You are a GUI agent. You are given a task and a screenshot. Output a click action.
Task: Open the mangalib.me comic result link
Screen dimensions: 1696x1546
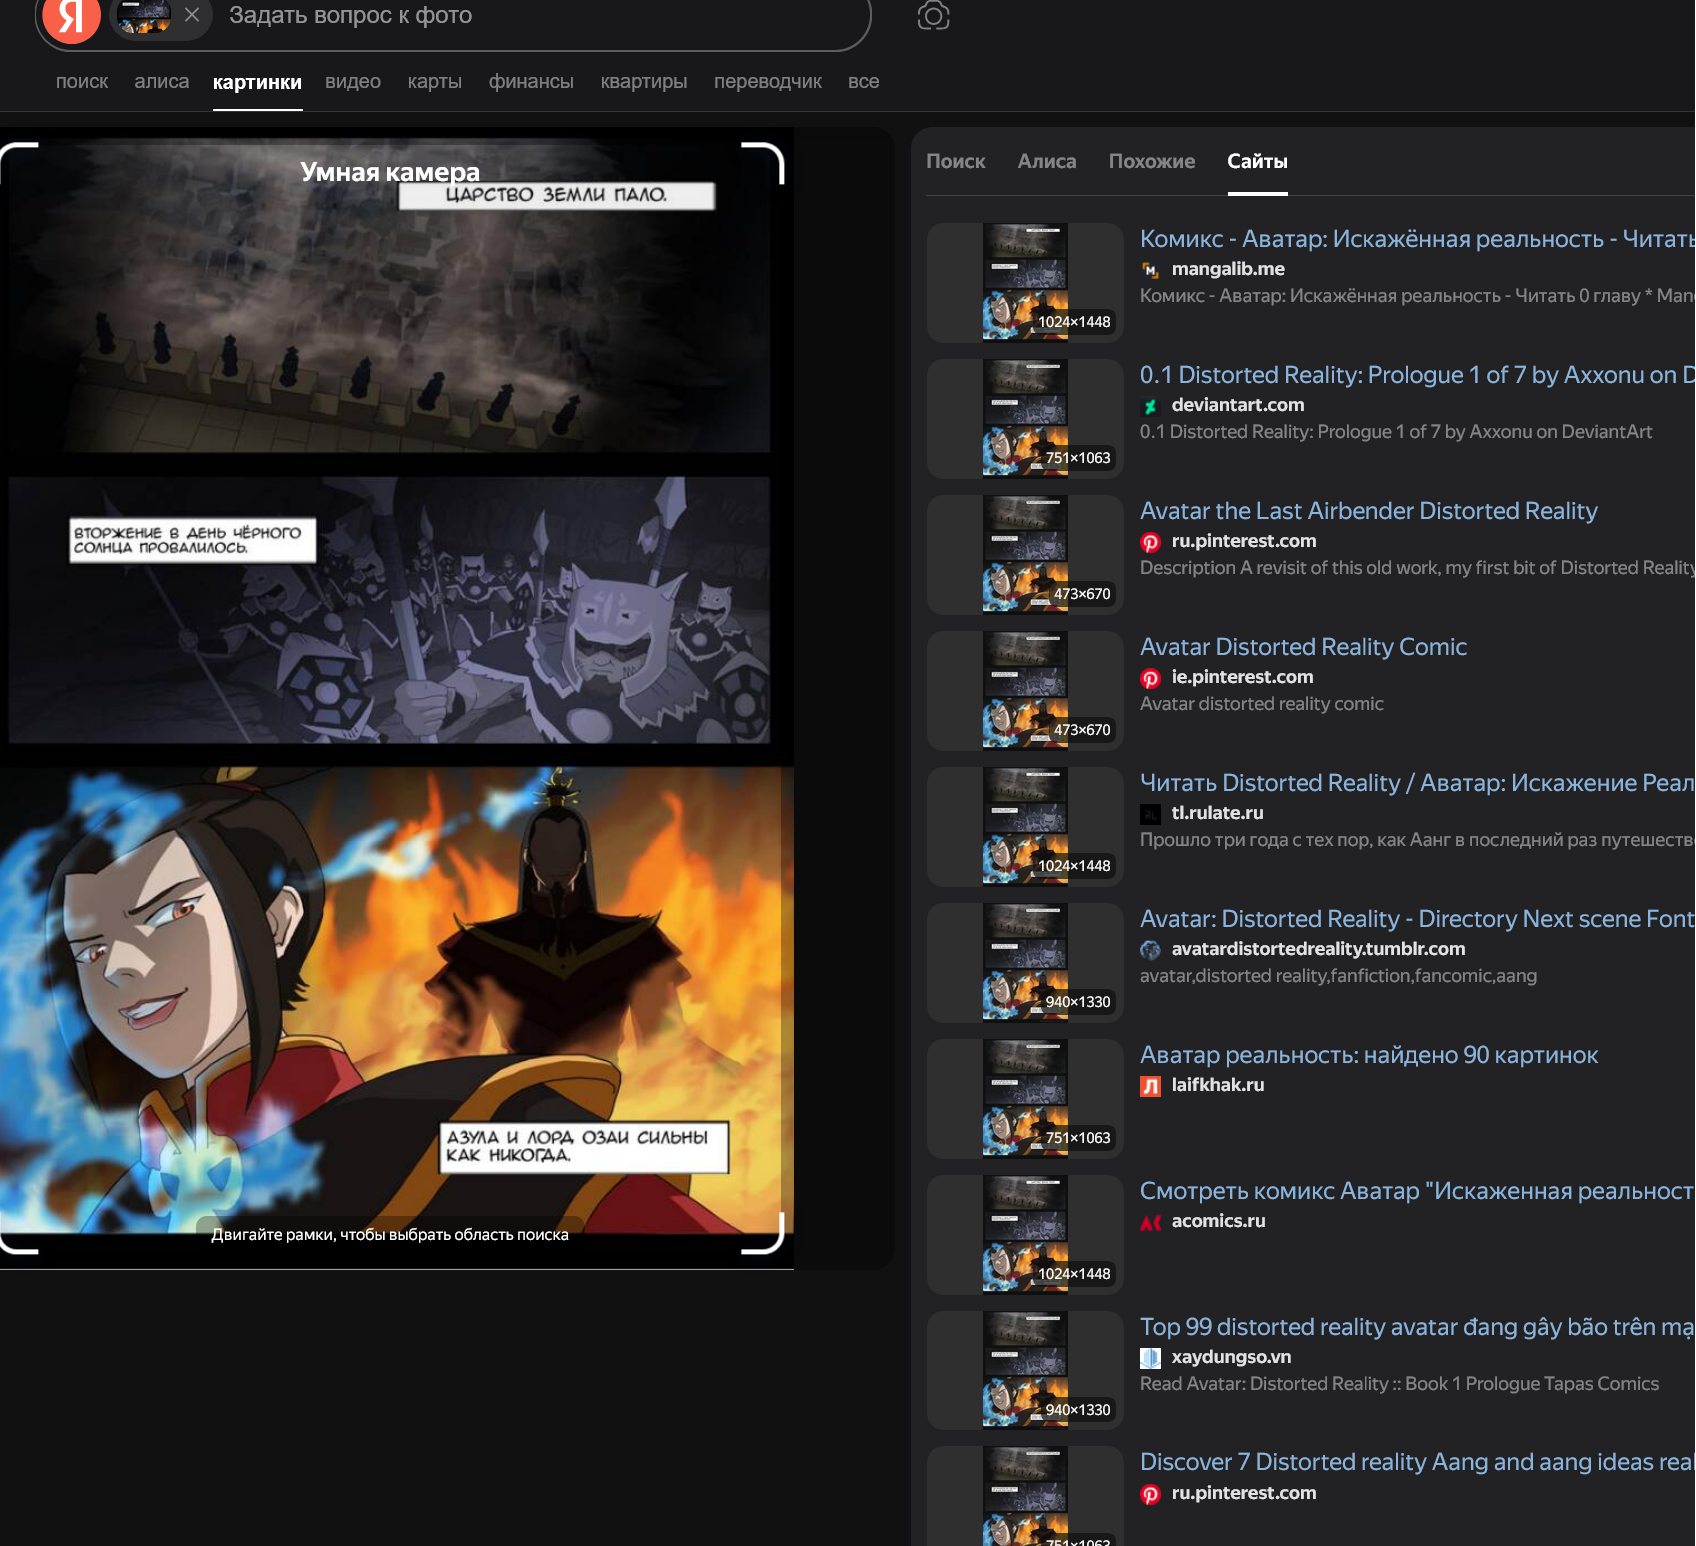click(1417, 239)
